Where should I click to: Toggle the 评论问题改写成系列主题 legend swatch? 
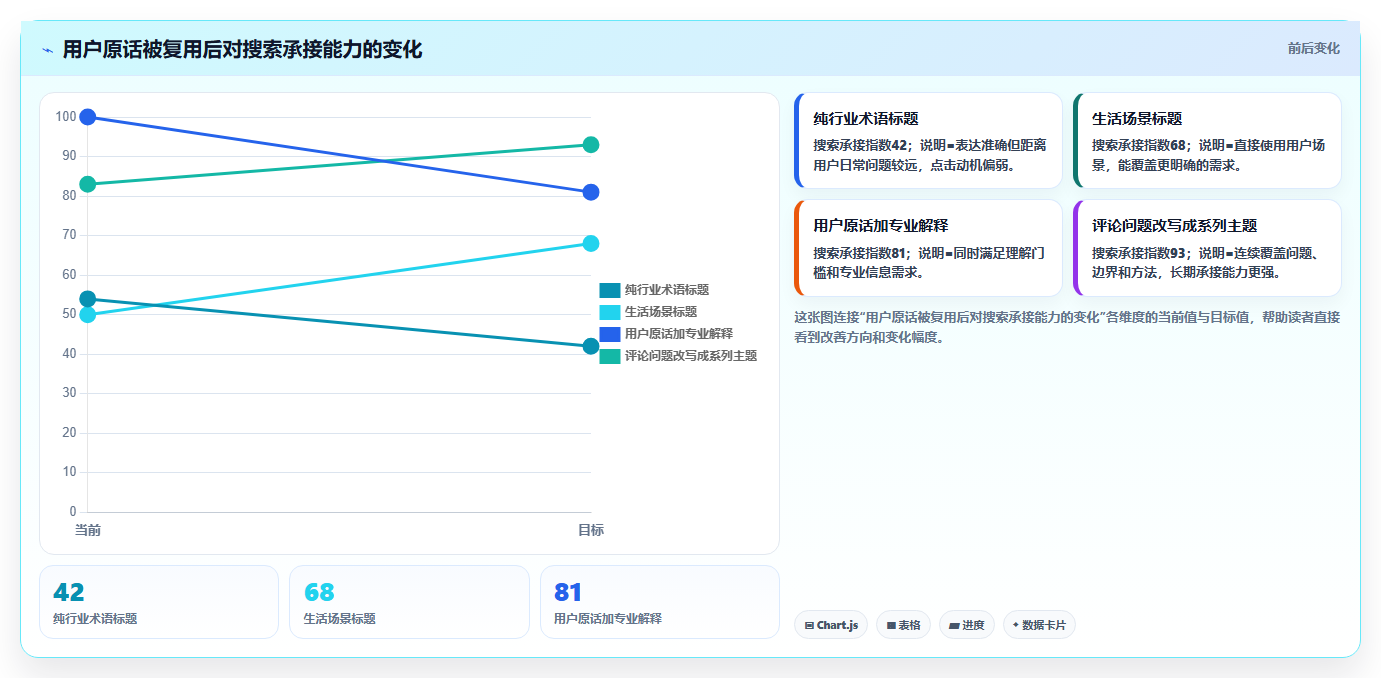pos(610,356)
